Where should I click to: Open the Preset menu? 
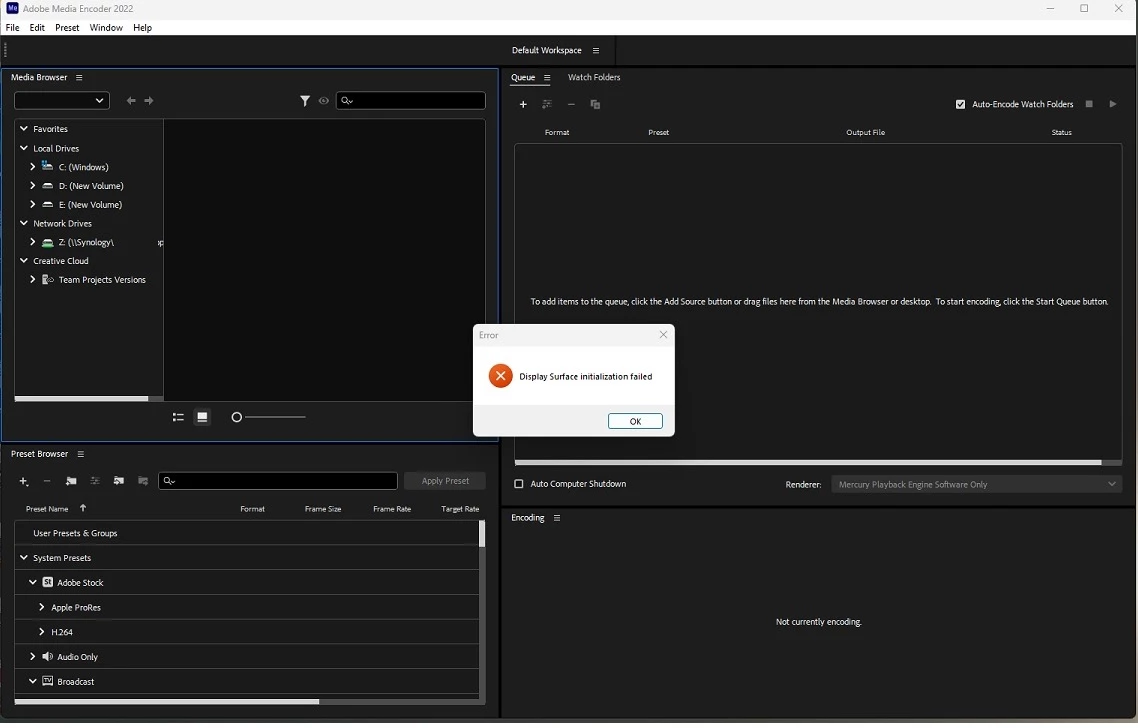pyautogui.click(x=67, y=28)
